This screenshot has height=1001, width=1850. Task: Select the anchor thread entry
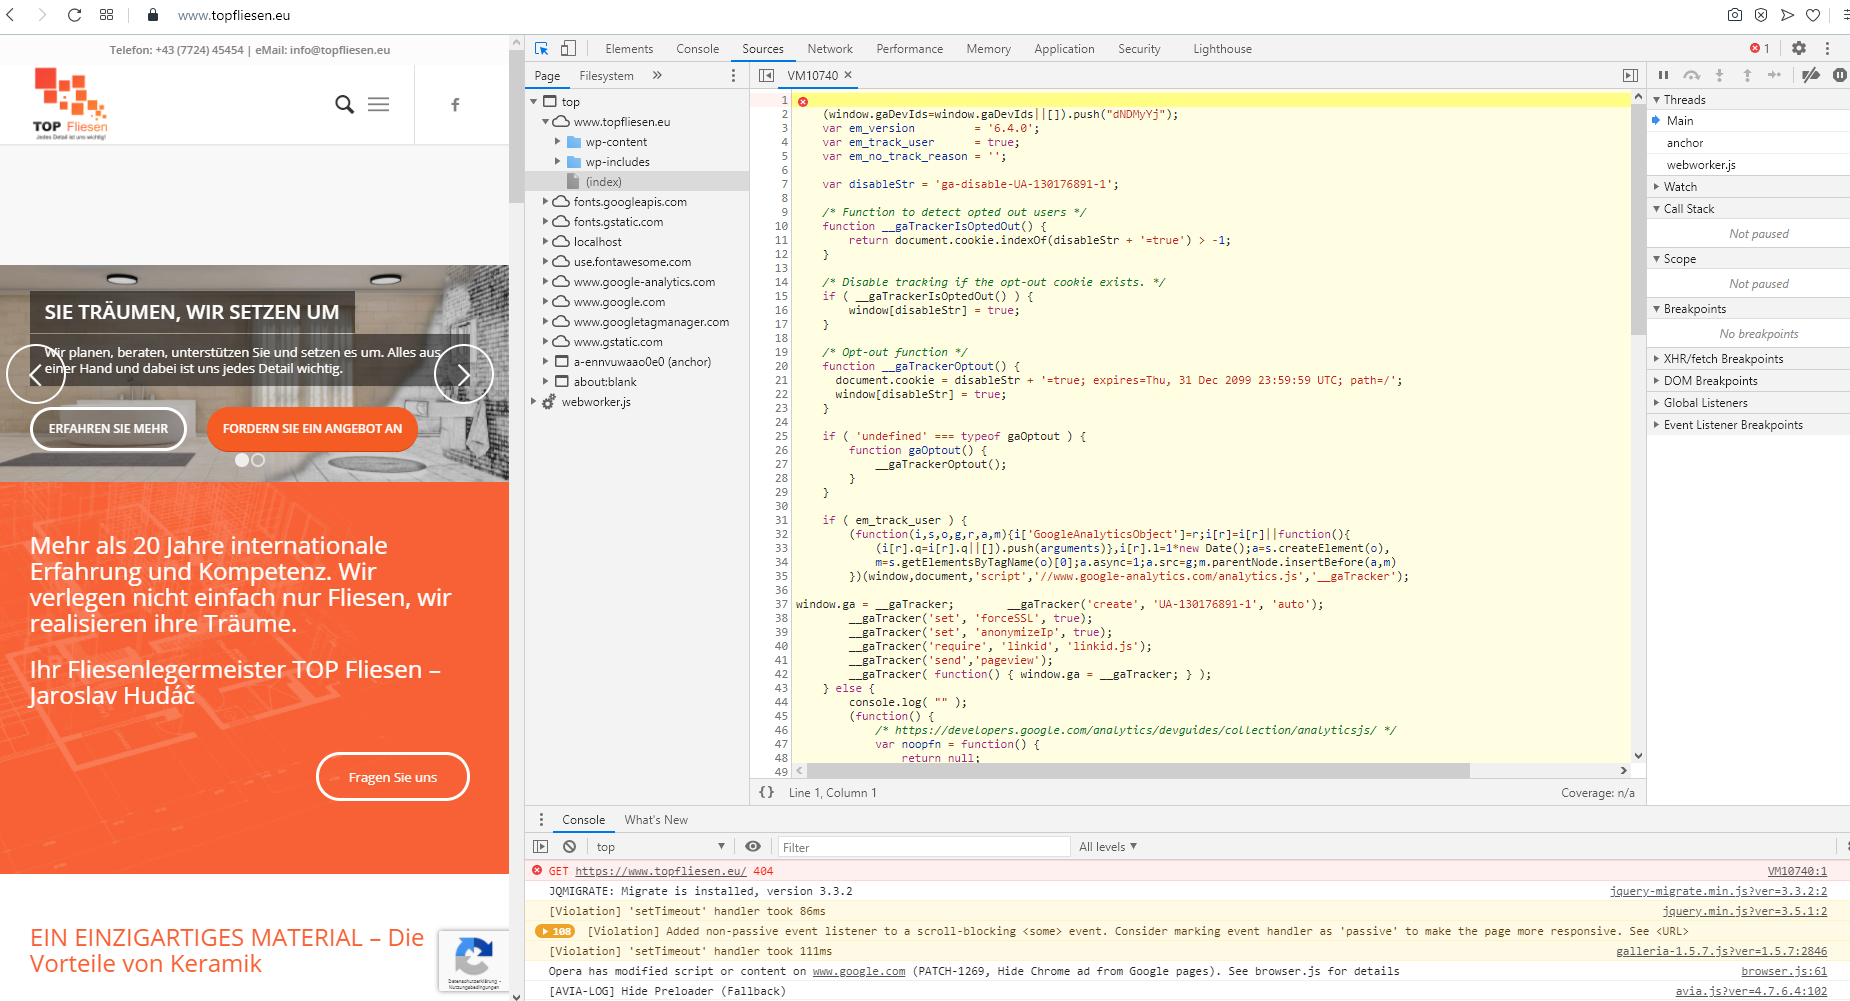click(x=1684, y=143)
